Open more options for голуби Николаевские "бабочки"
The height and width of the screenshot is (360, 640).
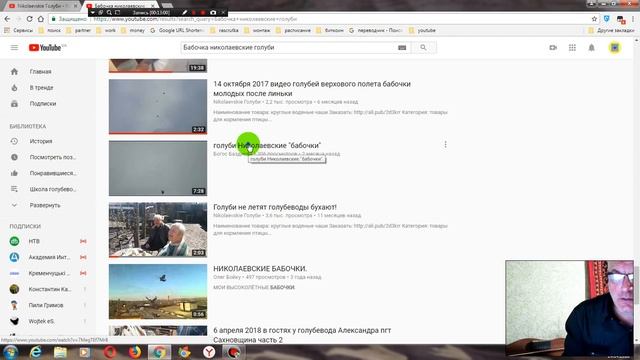click(445, 144)
